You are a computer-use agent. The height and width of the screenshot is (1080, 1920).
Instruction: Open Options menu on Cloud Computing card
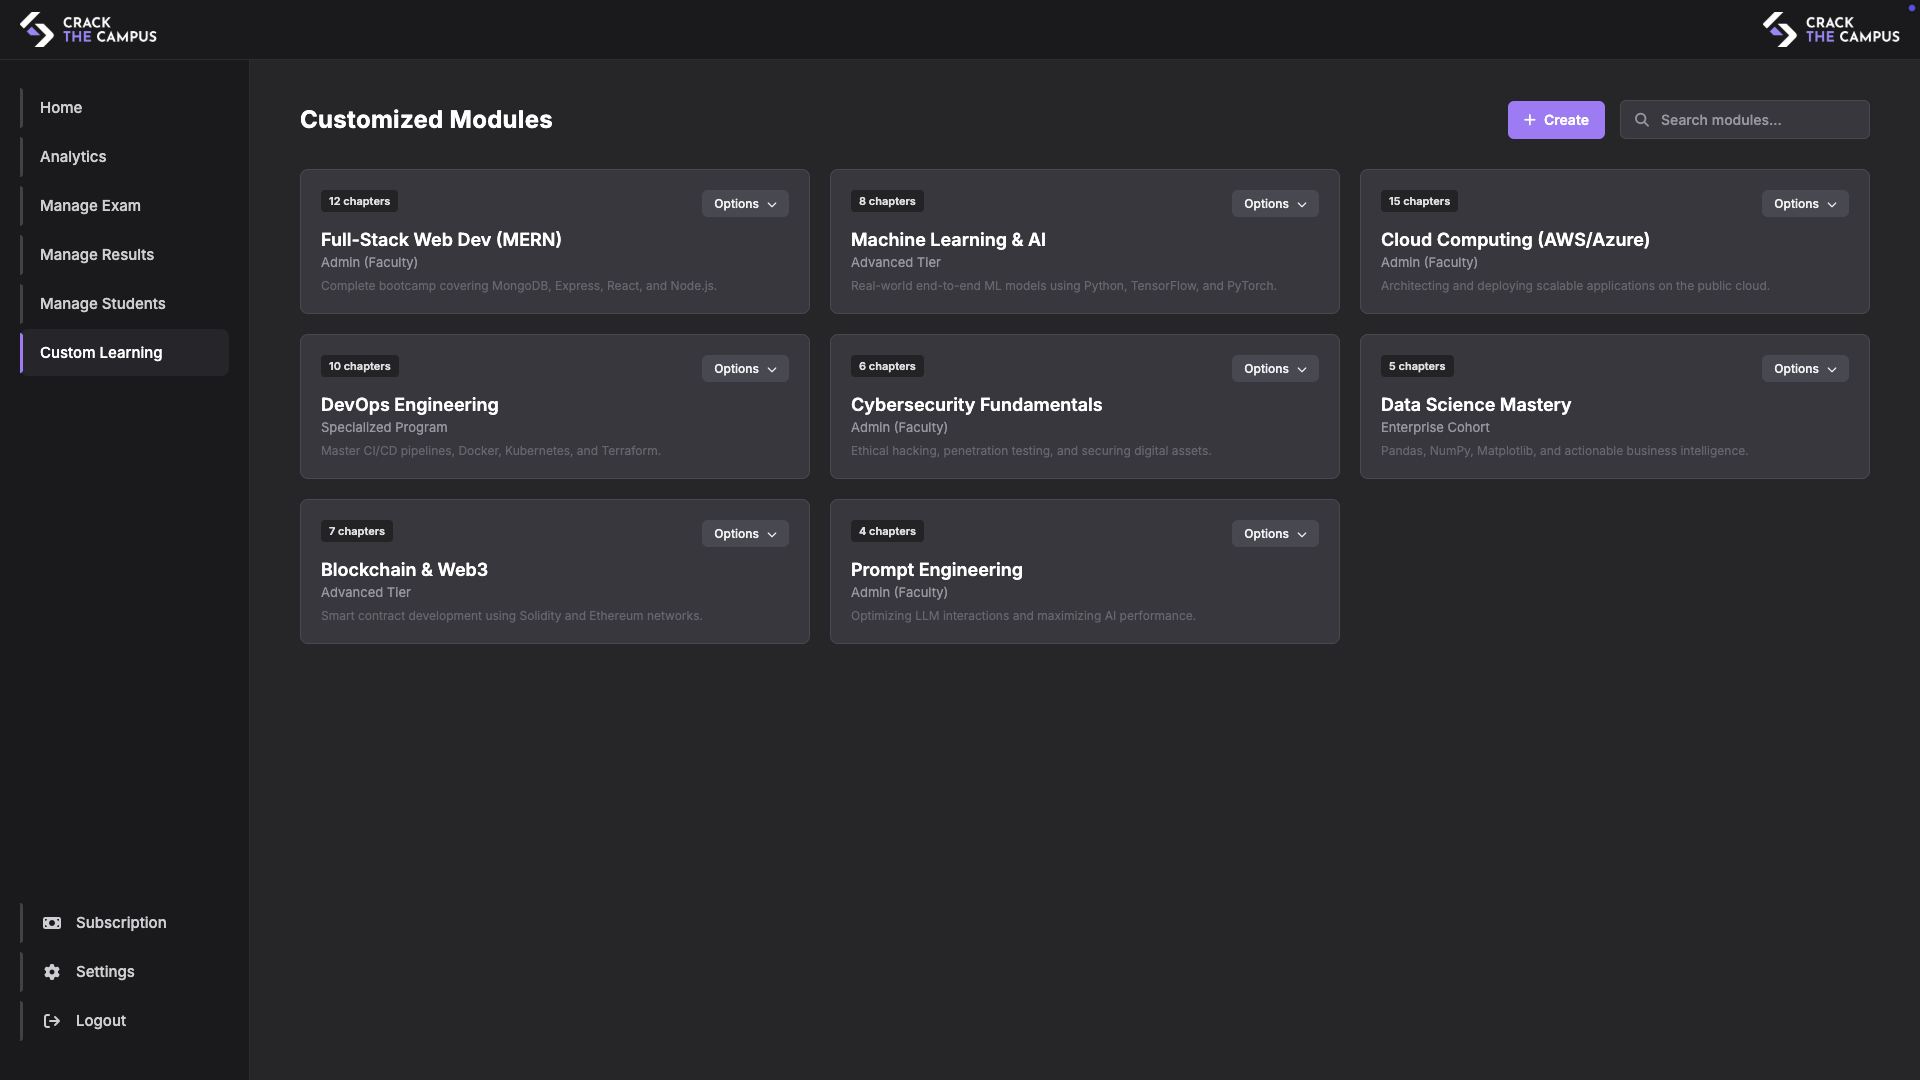(x=1805, y=204)
